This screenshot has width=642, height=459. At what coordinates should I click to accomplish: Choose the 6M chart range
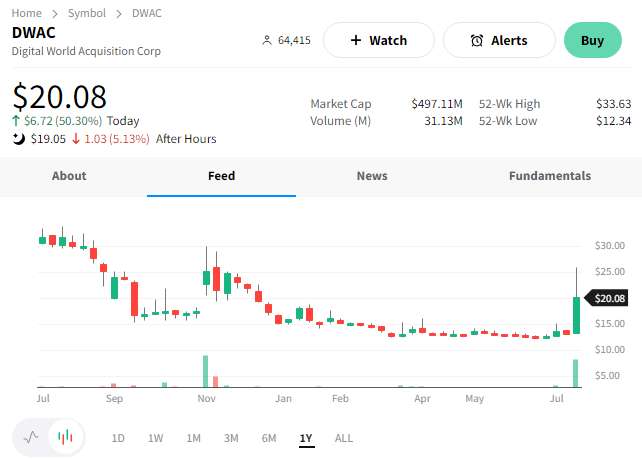269,438
